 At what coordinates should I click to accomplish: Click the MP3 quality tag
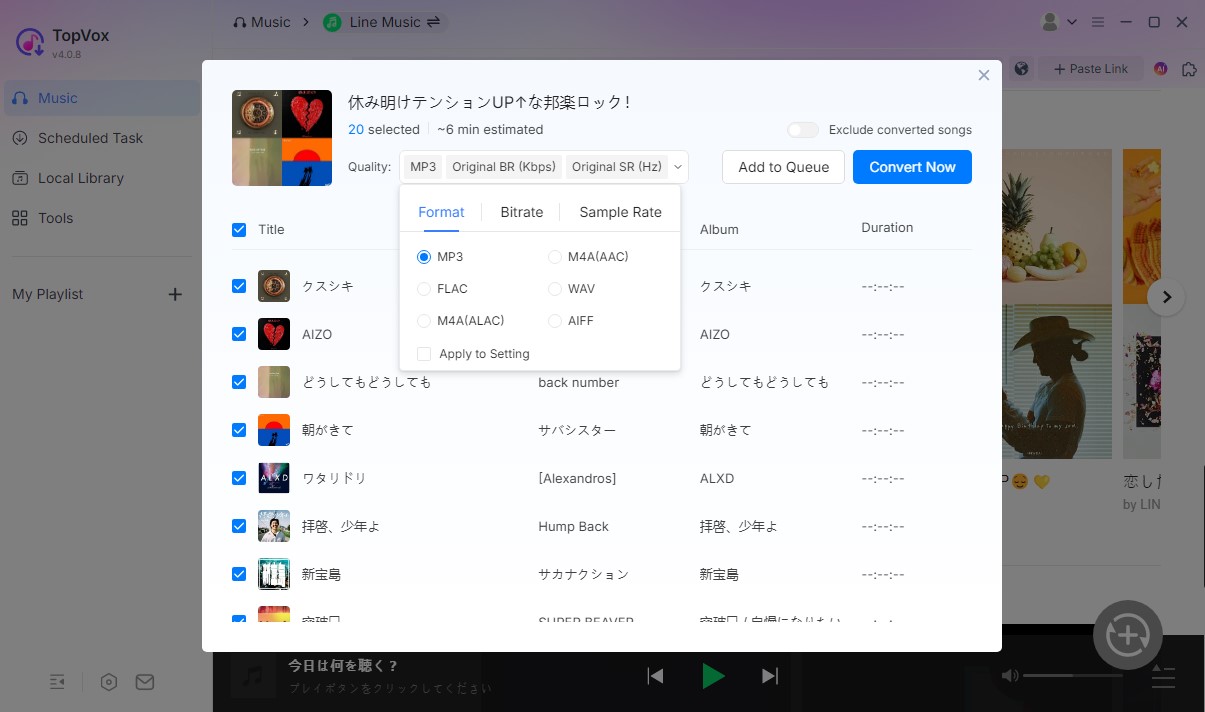click(423, 167)
